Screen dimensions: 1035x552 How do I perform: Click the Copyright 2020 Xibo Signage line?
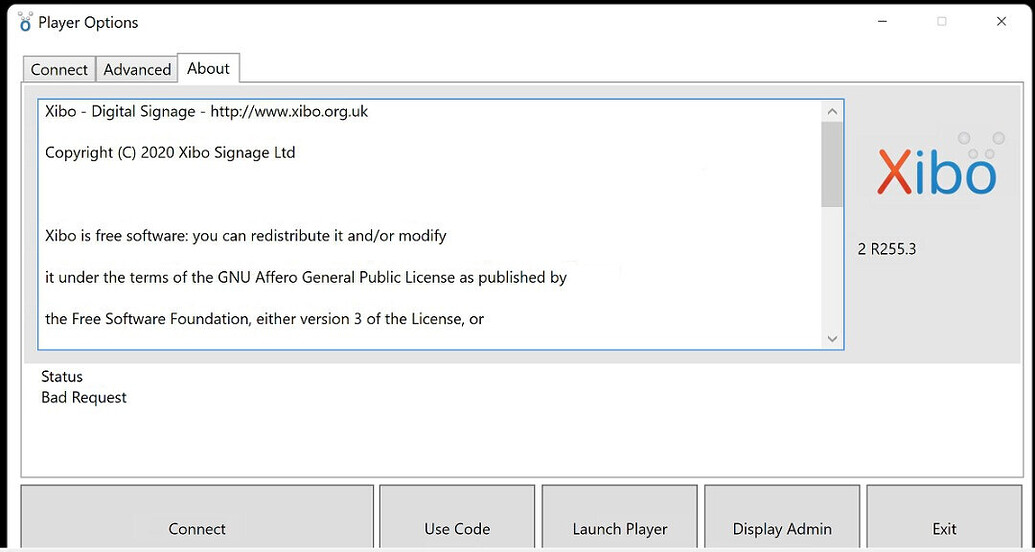tap(170, 153)
